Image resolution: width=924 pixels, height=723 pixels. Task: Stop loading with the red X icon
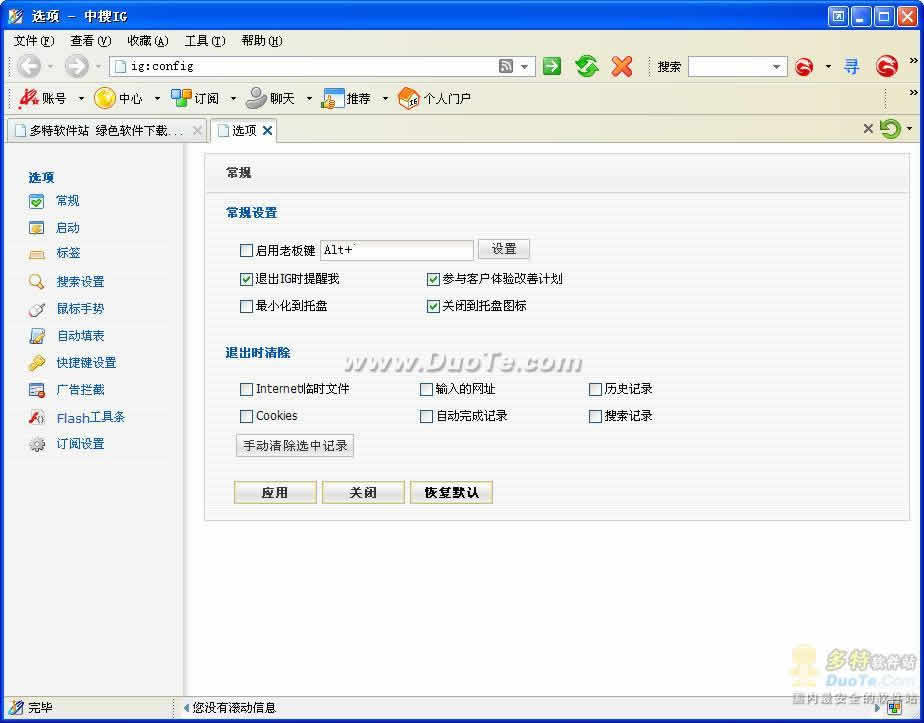click(x=622, y=66)
